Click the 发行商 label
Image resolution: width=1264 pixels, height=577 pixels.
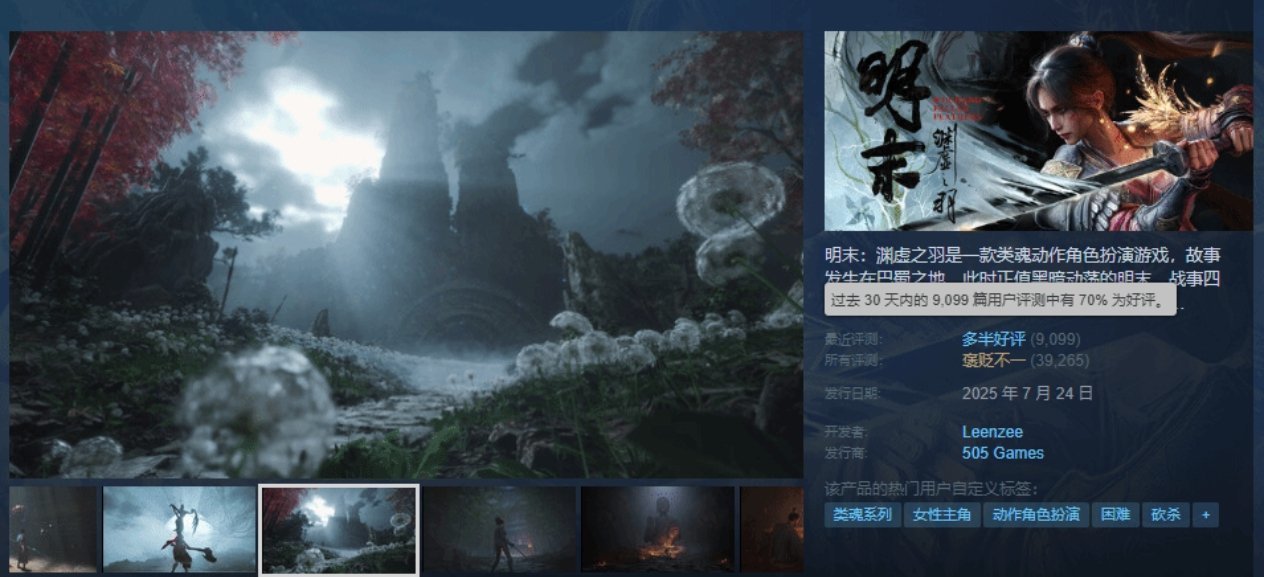[x=846, y=453]
